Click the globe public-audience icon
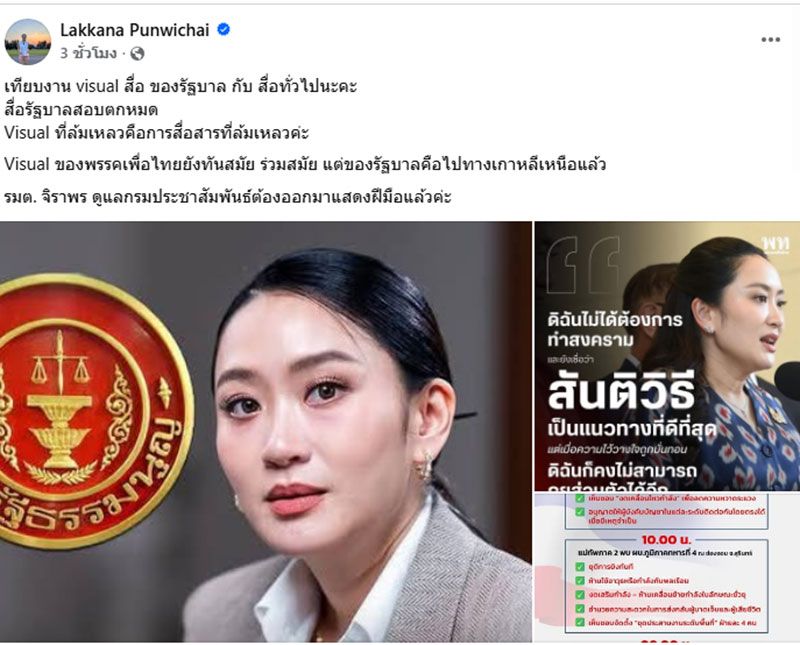This screenshot has width=800, height=645. pos(137,53)
